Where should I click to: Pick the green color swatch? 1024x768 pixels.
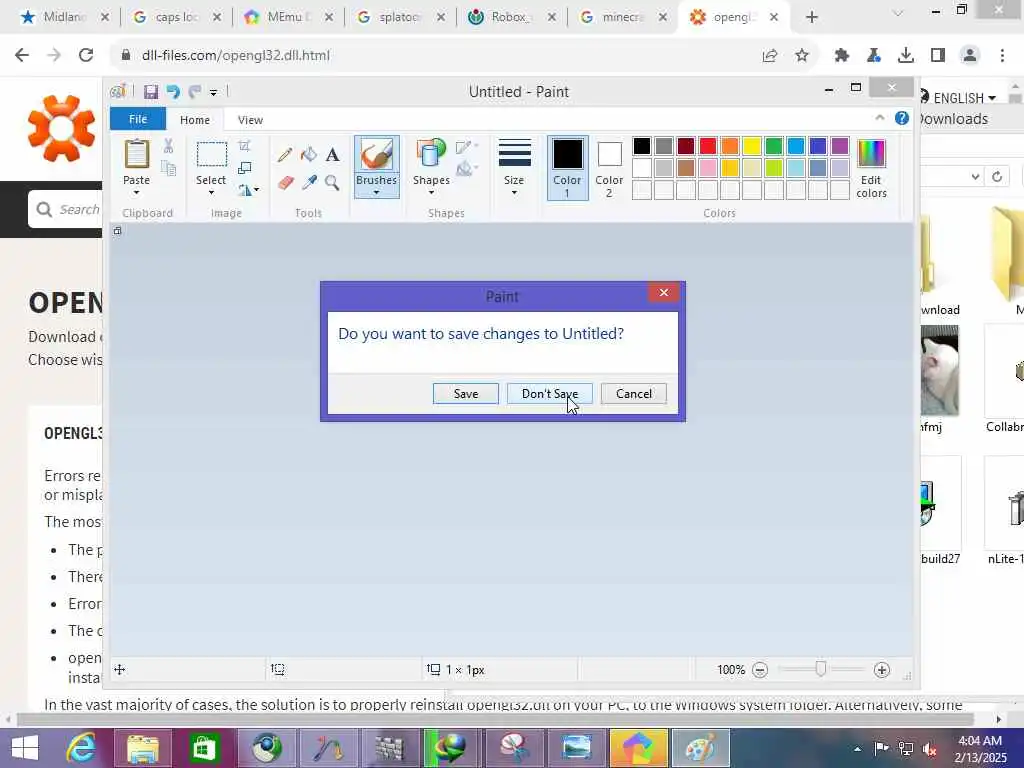(774, 146)
